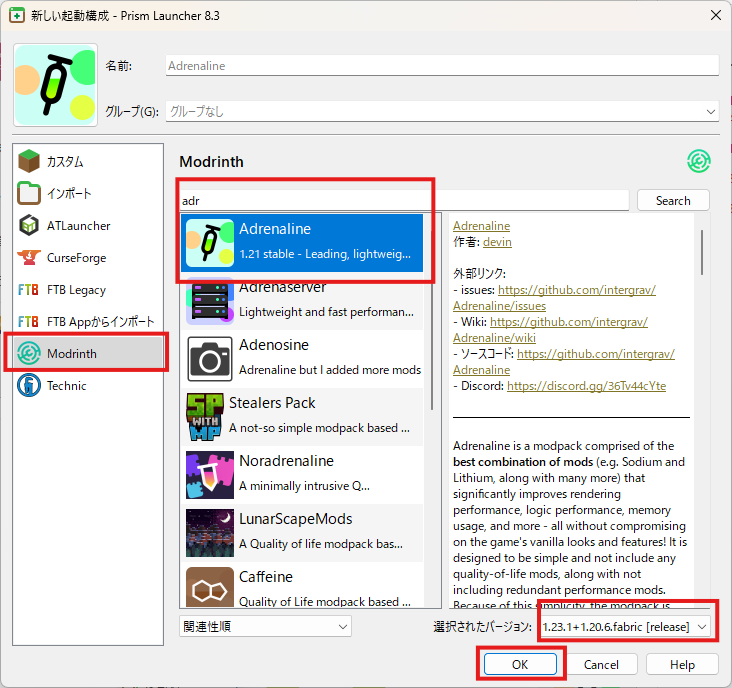Close the 新しい起動構成 dialog
This screenshot has width=732, height=688.
coord(716,15)
